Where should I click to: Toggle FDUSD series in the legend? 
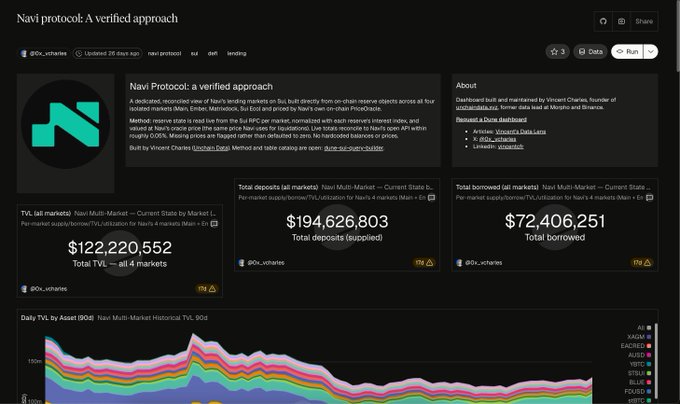638,391
